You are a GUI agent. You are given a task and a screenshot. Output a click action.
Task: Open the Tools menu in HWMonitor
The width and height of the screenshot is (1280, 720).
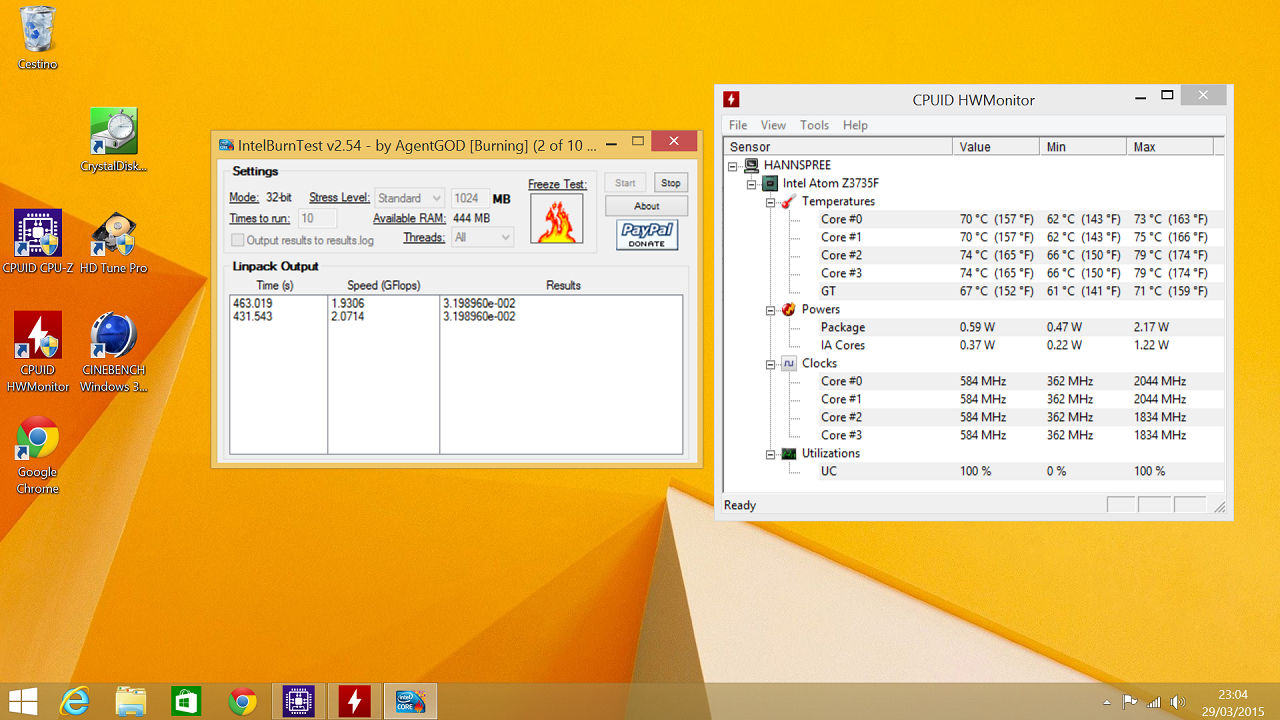[814, 125]
